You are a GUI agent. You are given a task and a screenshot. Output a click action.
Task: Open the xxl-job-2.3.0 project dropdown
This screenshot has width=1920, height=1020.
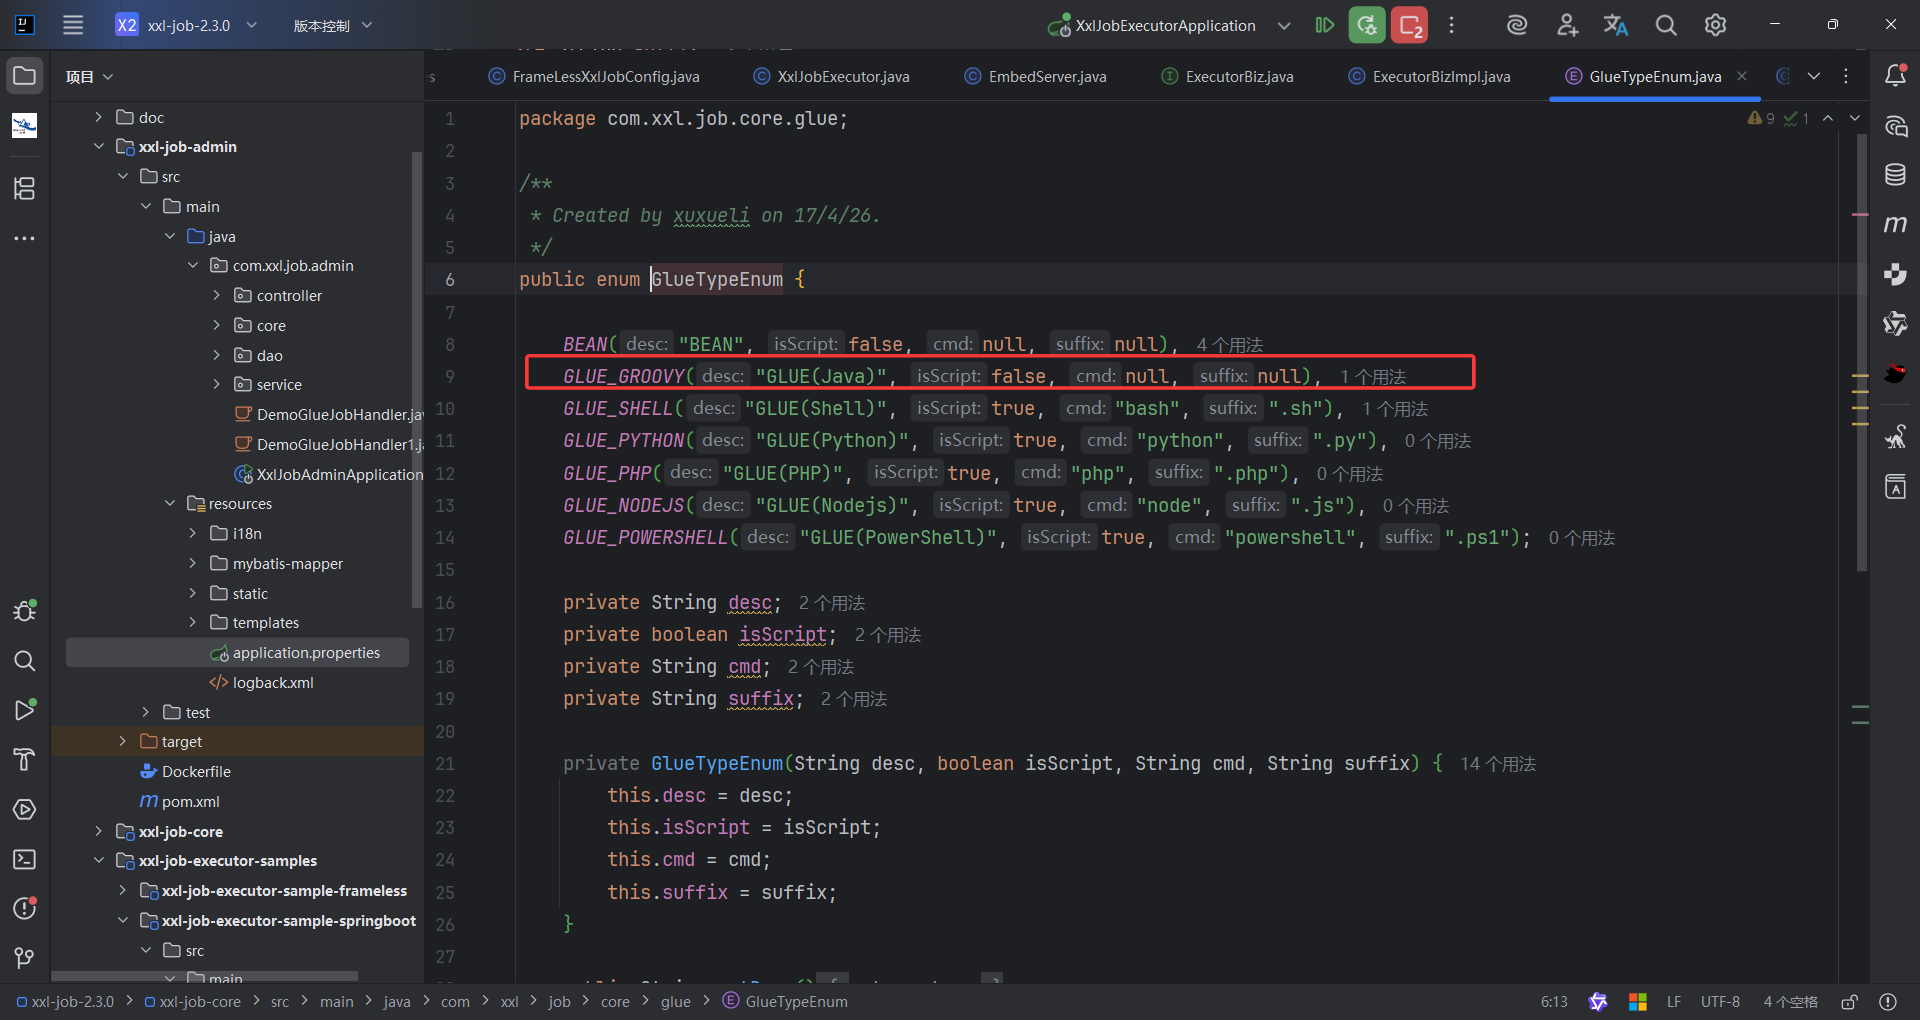pos(187,25)
